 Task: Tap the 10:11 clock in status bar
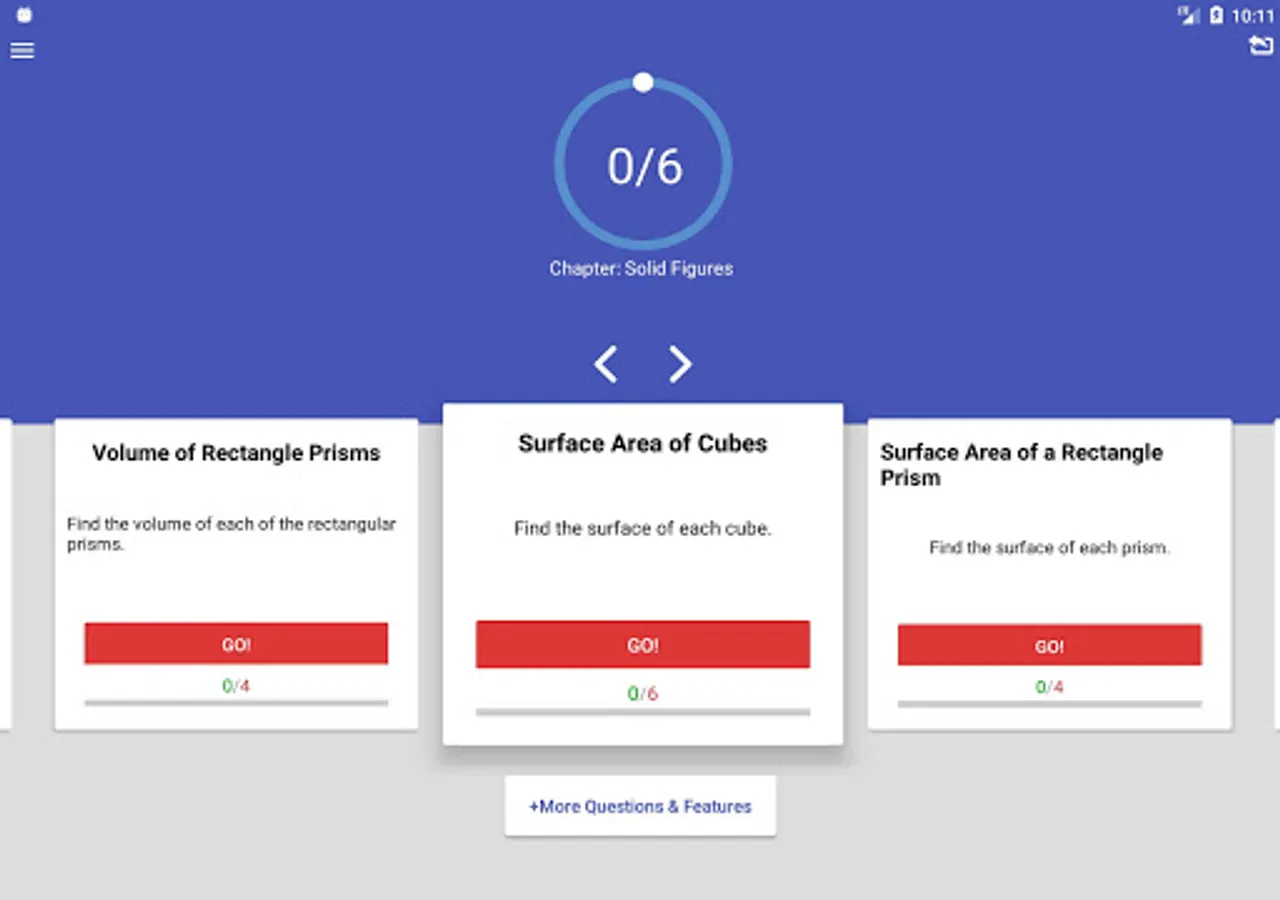coord(1253,16)
